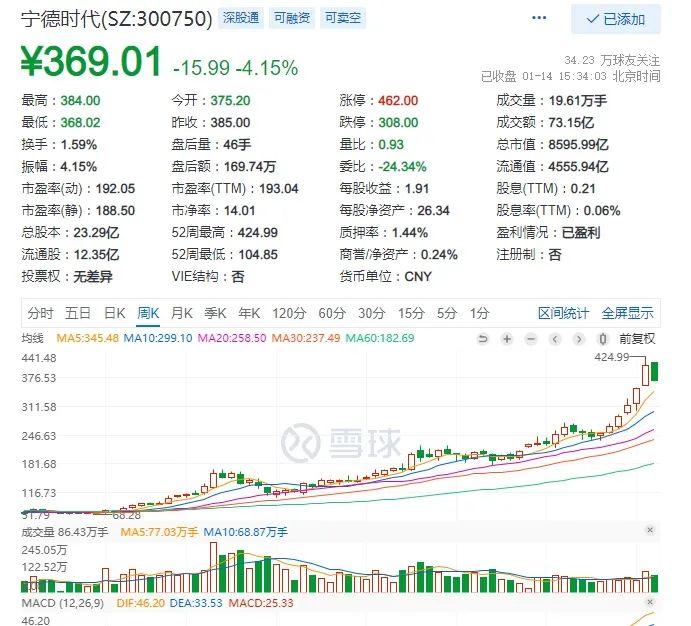Viewport: 691px width, 626px height.
Task: Click the latest green weekly candlestick
Action: coord(654,371)
